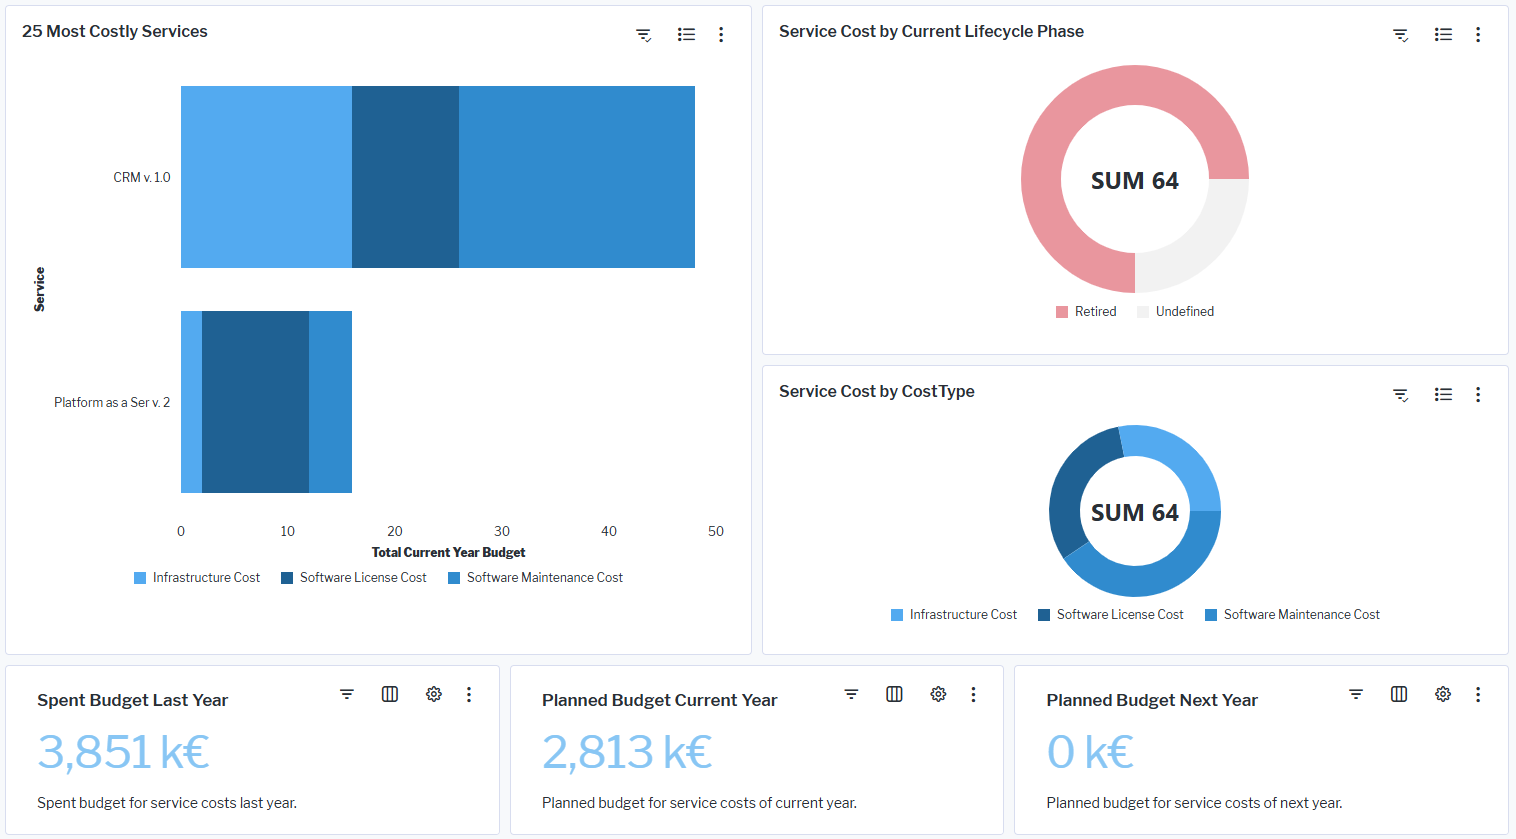Click the 2,813 k€ planned budget value
The width and height of the screenshot is (1516, 839).
point(627,752)
